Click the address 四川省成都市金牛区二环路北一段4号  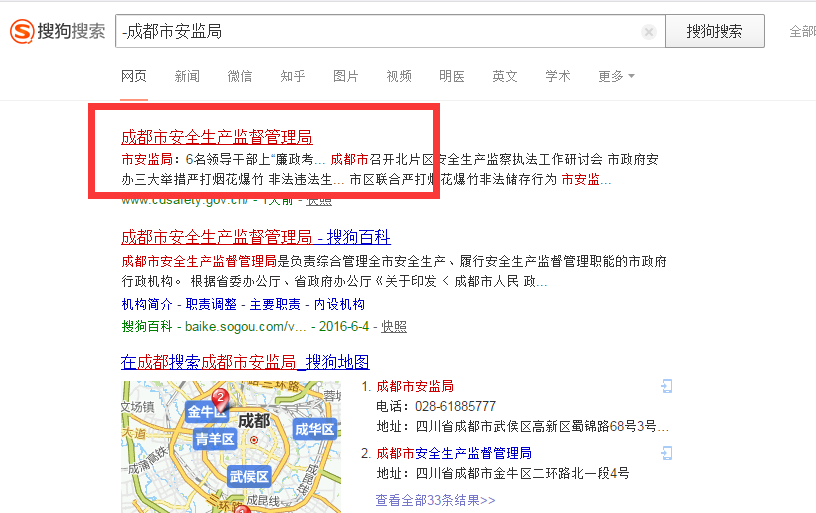point(522,473)
